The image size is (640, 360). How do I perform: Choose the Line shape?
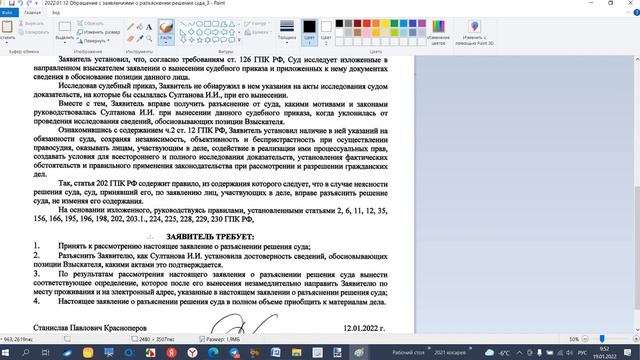tap(183, 24)
